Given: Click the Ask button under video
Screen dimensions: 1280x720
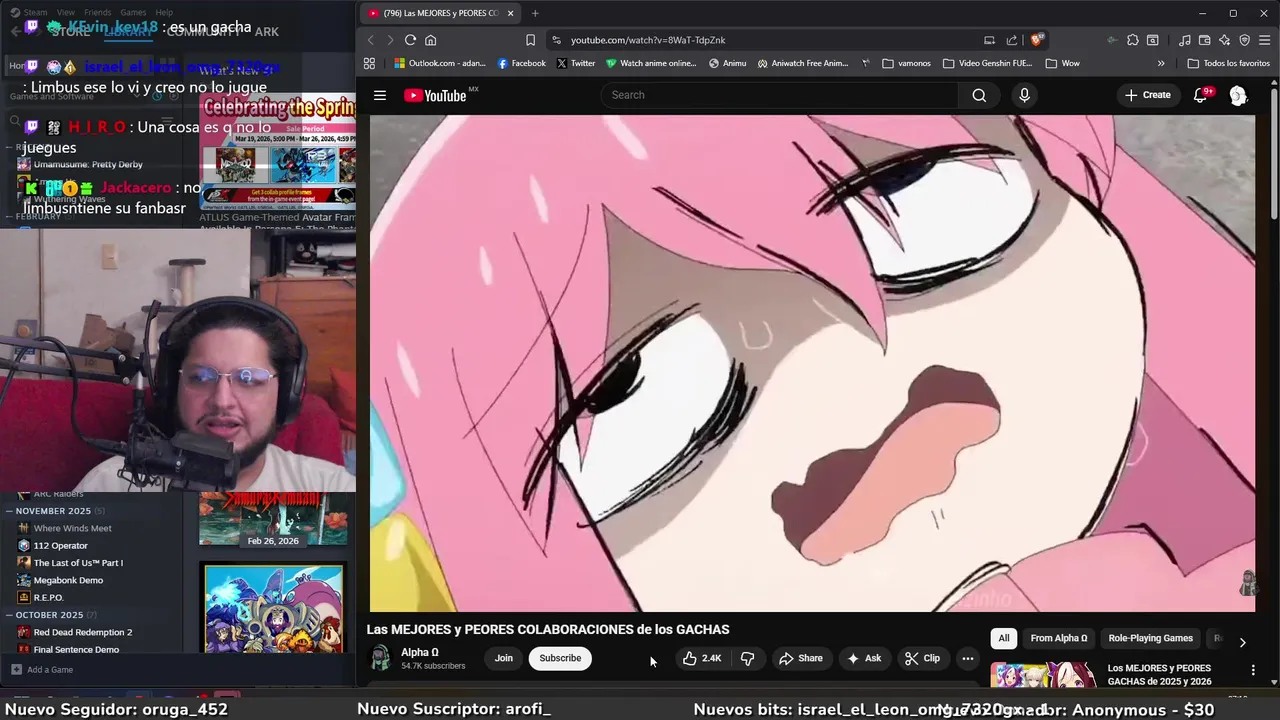Looking at the screenshot, I should pyautogui.click(x=864, y=658).
